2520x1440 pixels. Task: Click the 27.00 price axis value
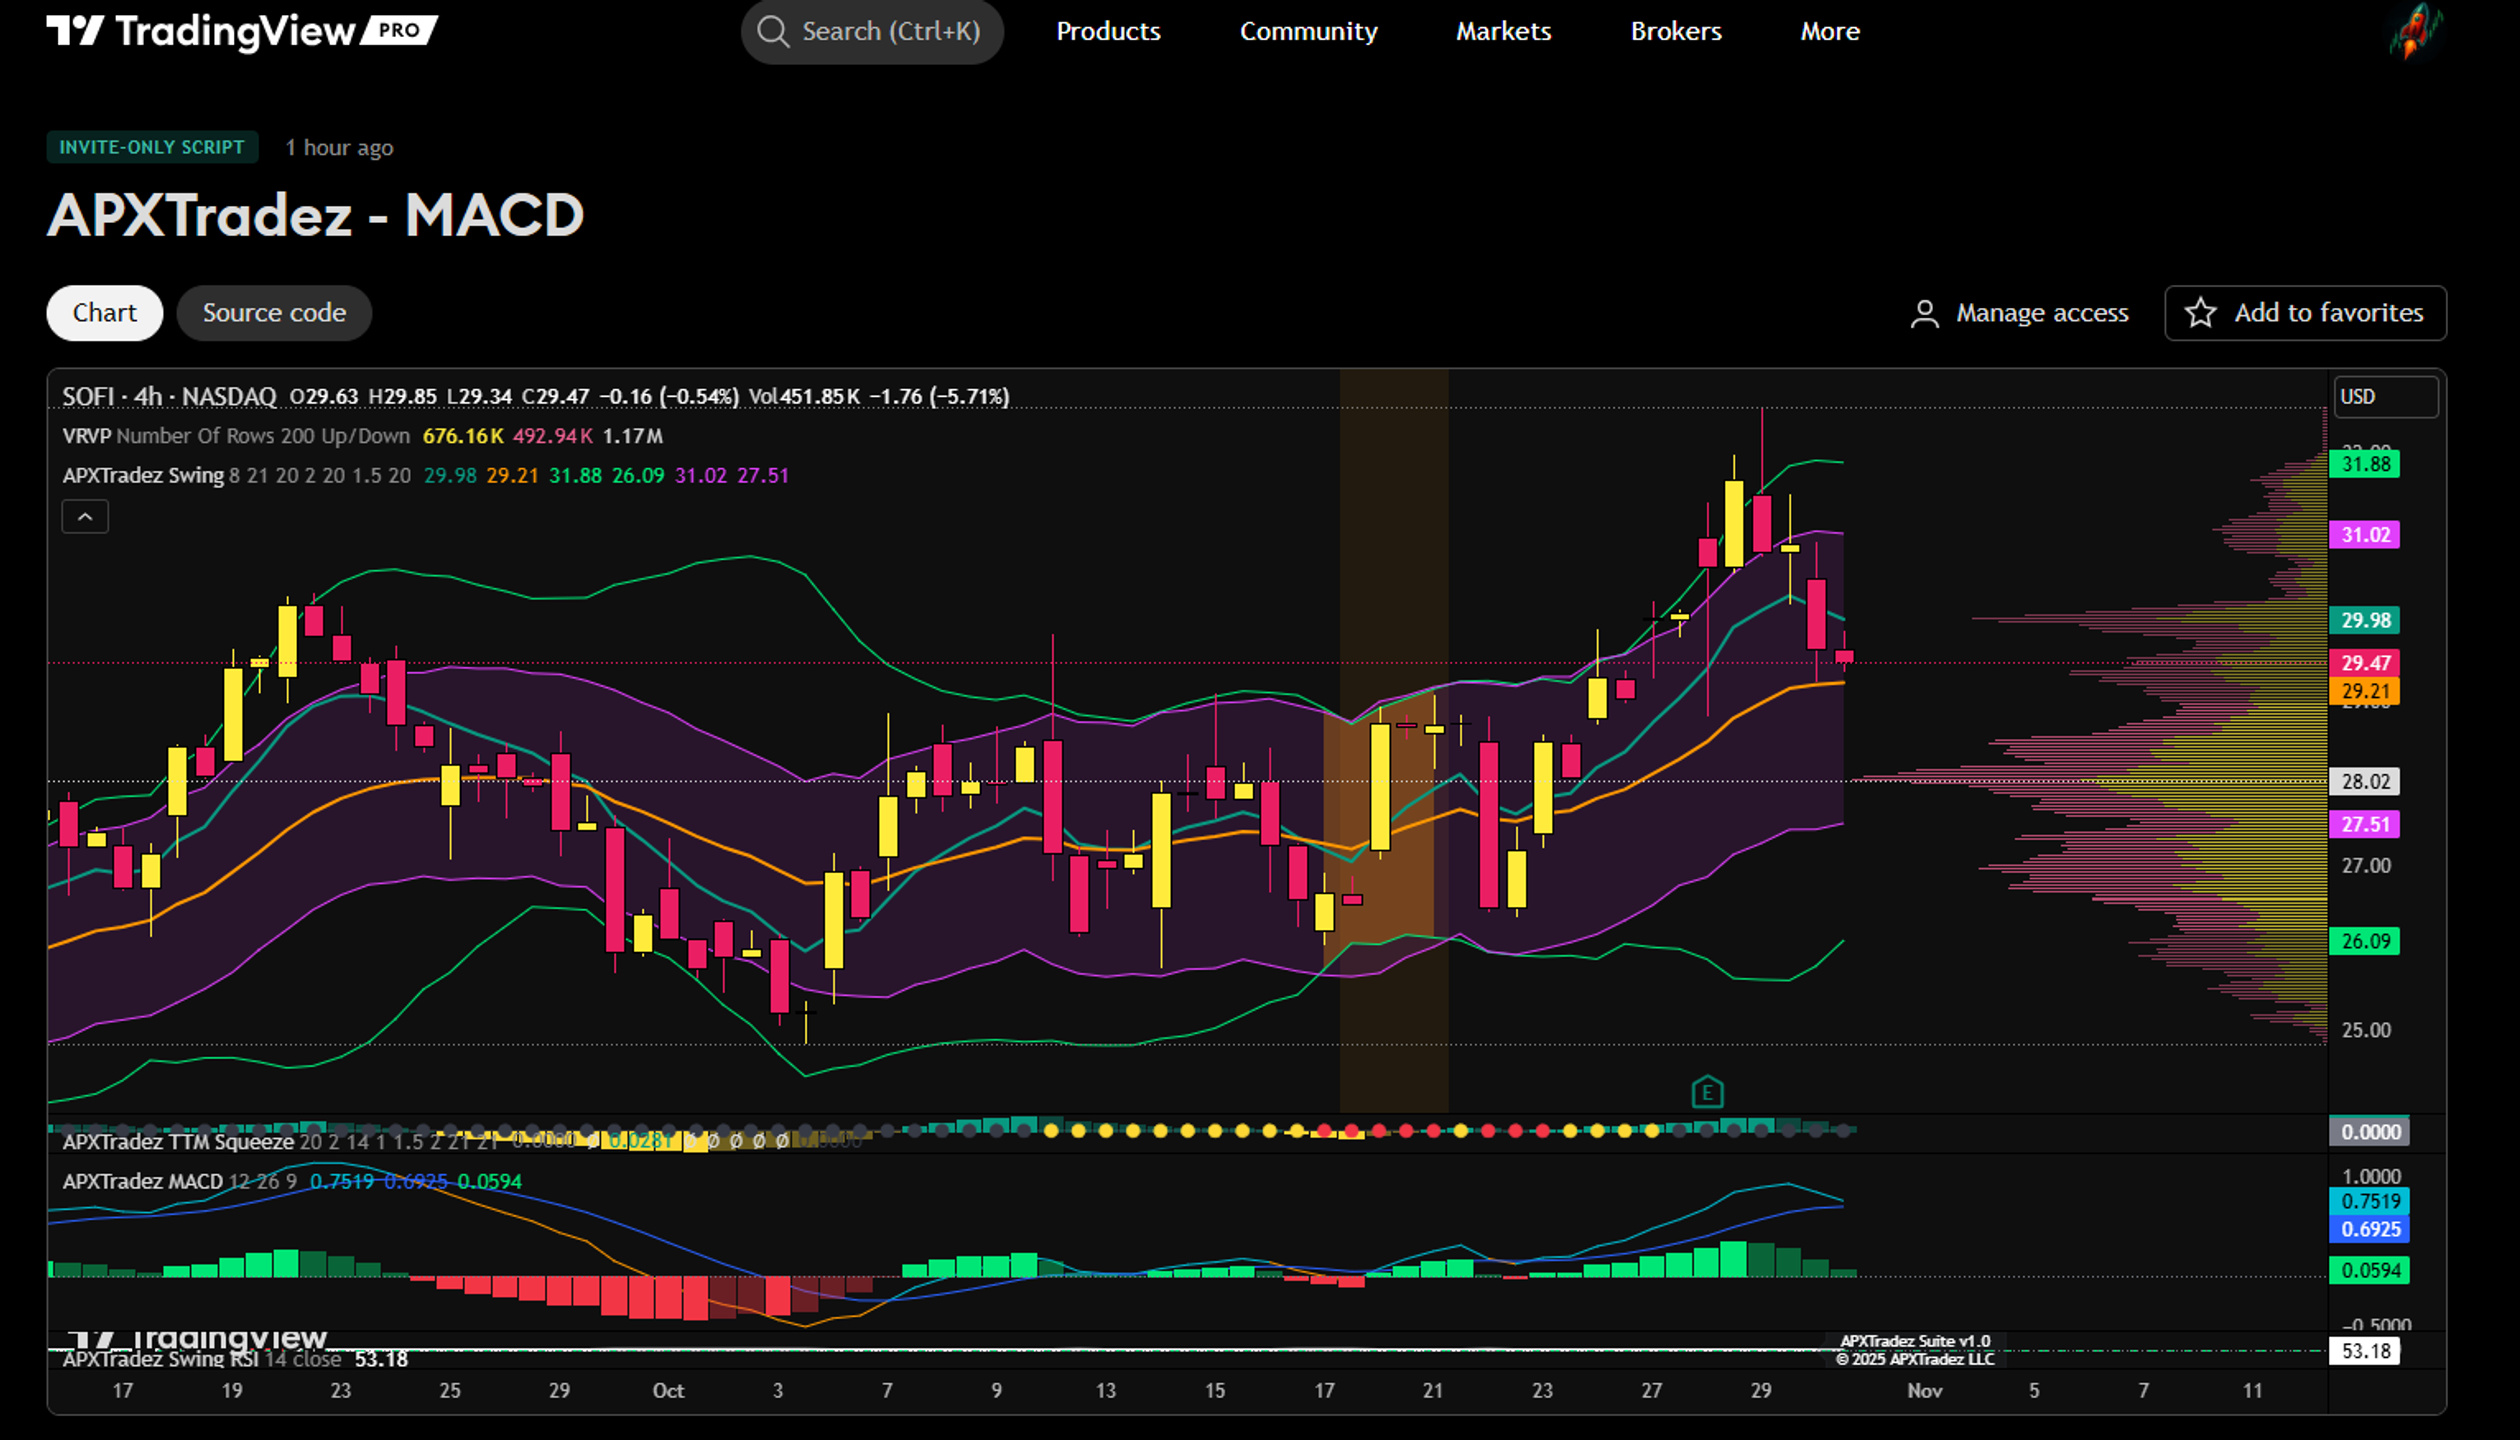pos(2366,866)
